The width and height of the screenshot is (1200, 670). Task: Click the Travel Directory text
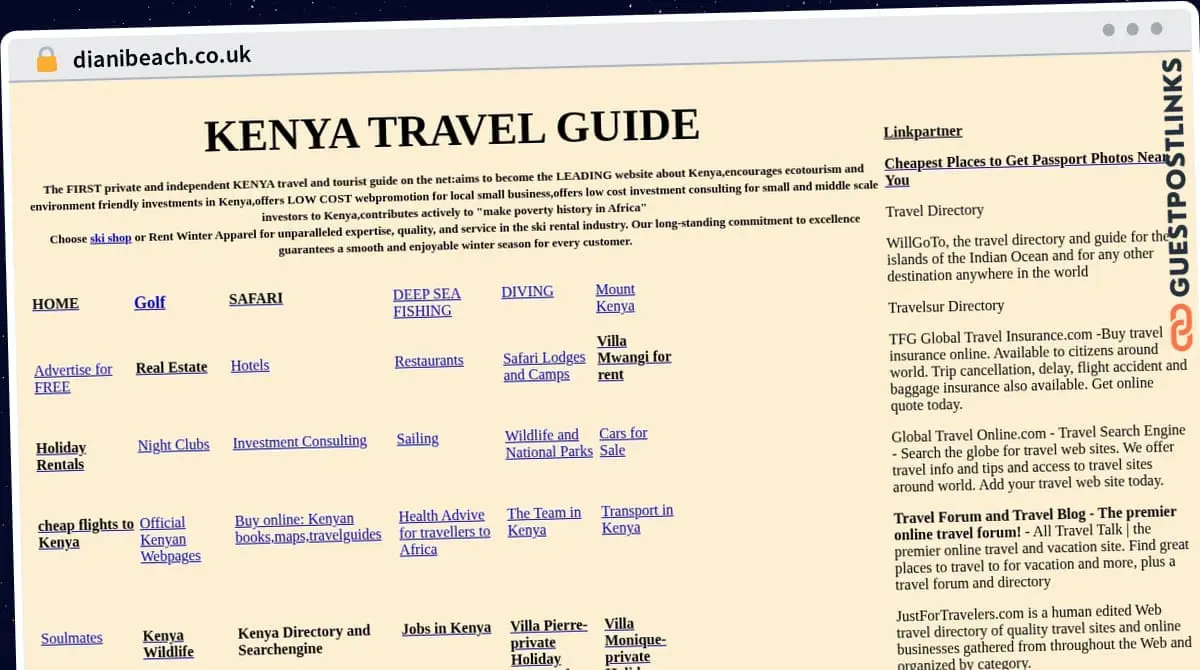(x=935, y=210)
